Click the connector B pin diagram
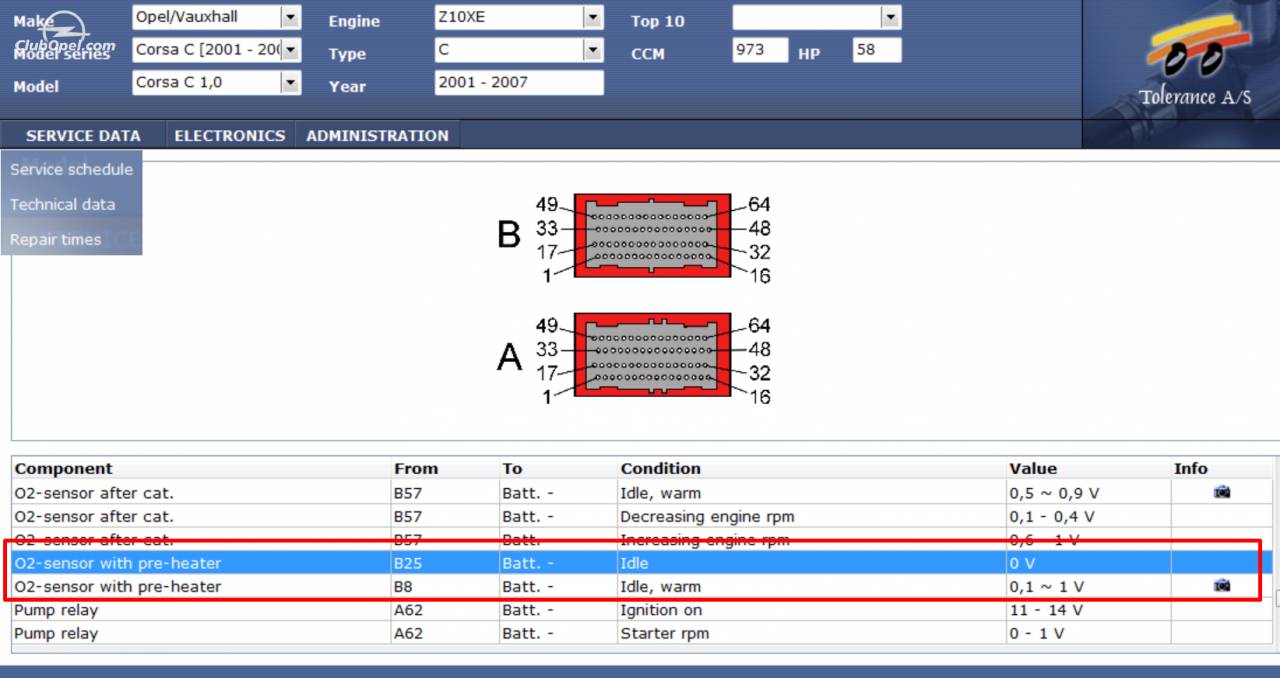 (652, 235)
